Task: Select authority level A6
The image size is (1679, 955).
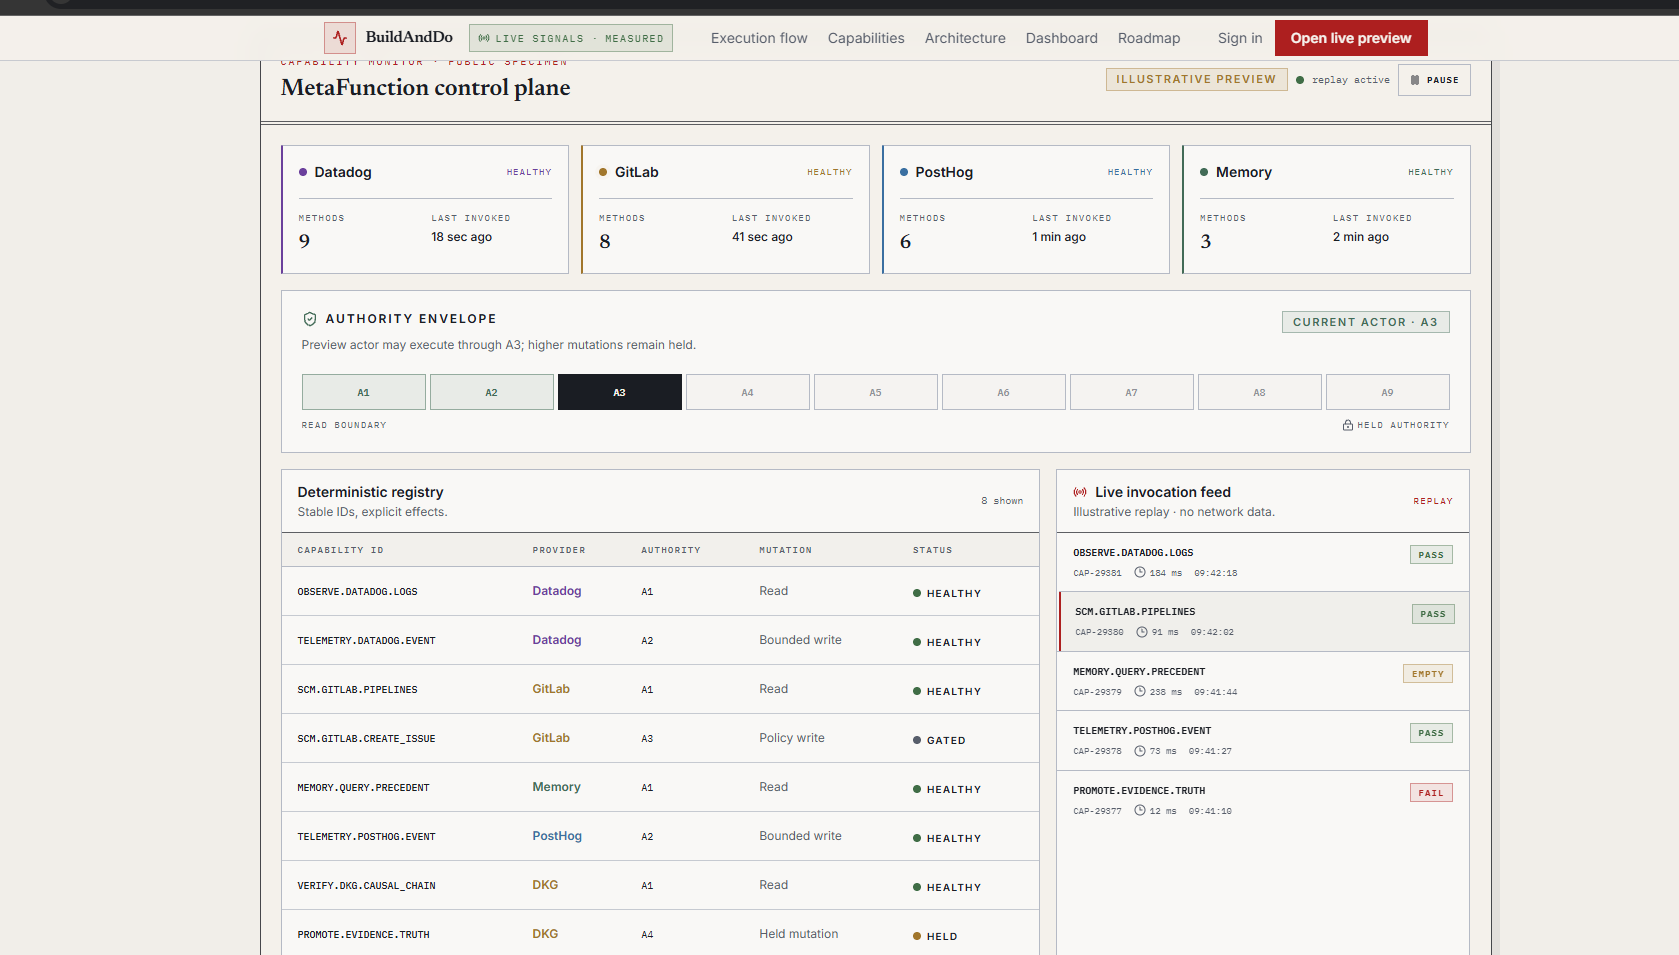Action: pyautogui.click(x=1004, y=392)
